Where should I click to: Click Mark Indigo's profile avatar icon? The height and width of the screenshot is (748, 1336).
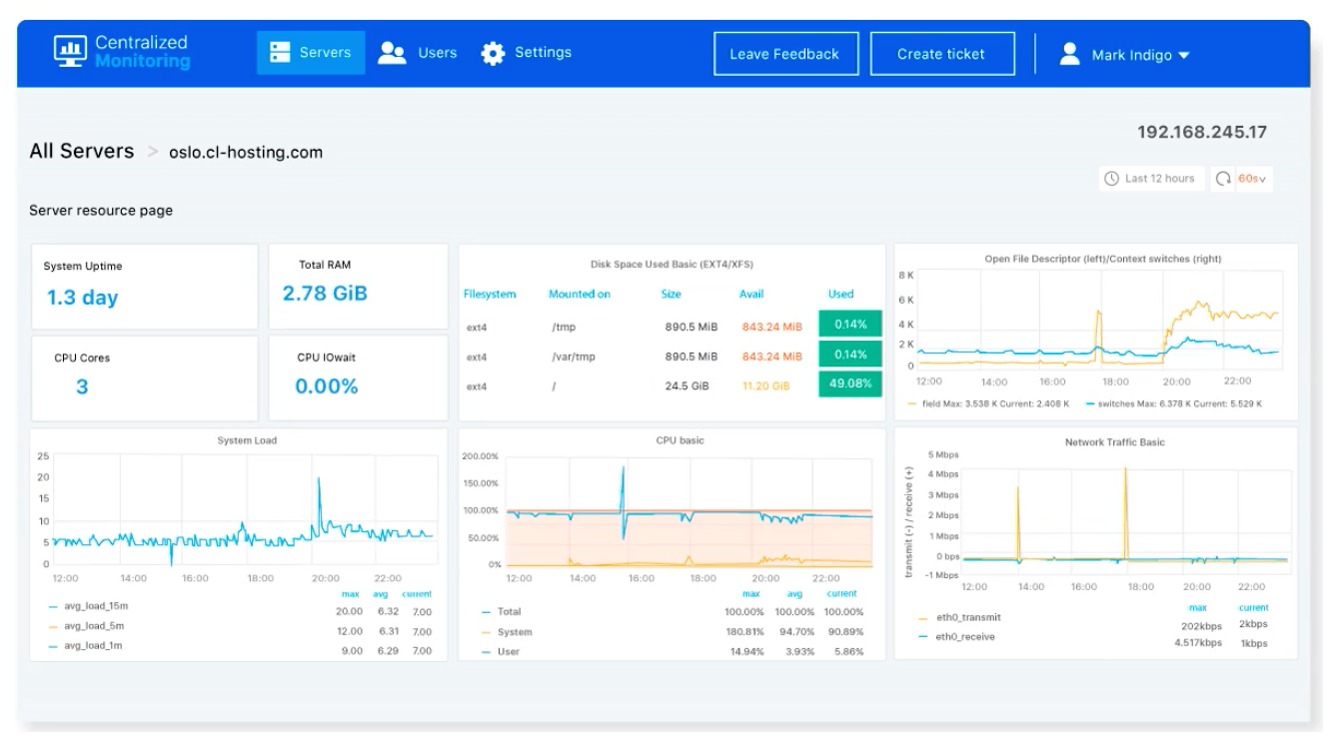coord(1070,54)
